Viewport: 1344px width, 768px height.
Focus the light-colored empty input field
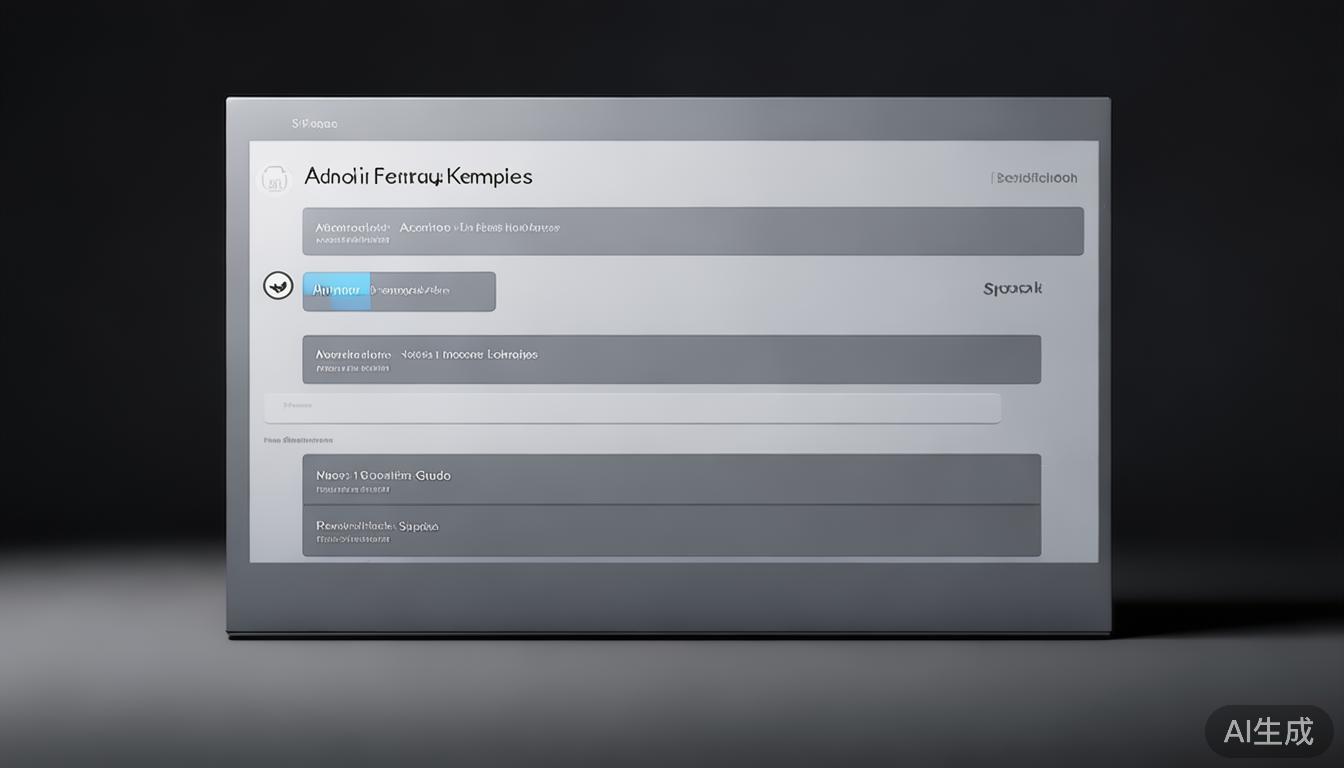click(x=632, y=408)
